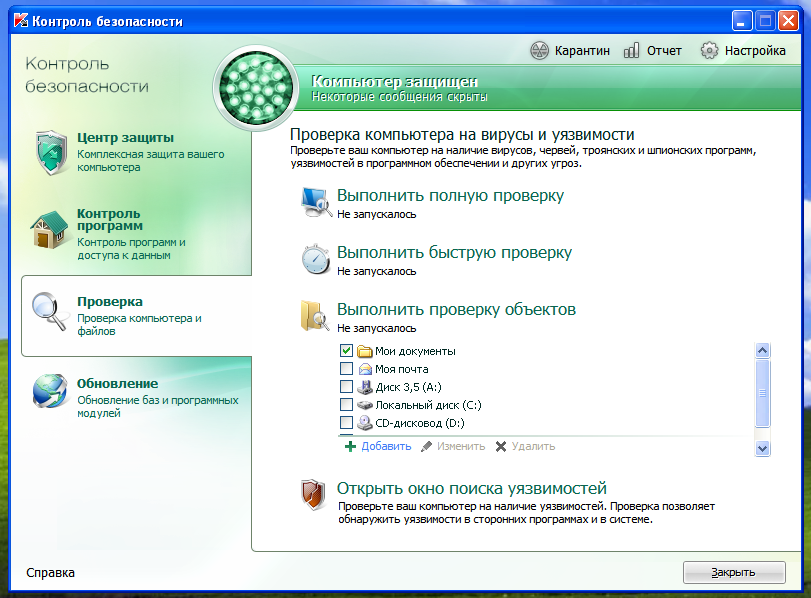Select the CD-дисковод (D:) list label

click(420, 423)
